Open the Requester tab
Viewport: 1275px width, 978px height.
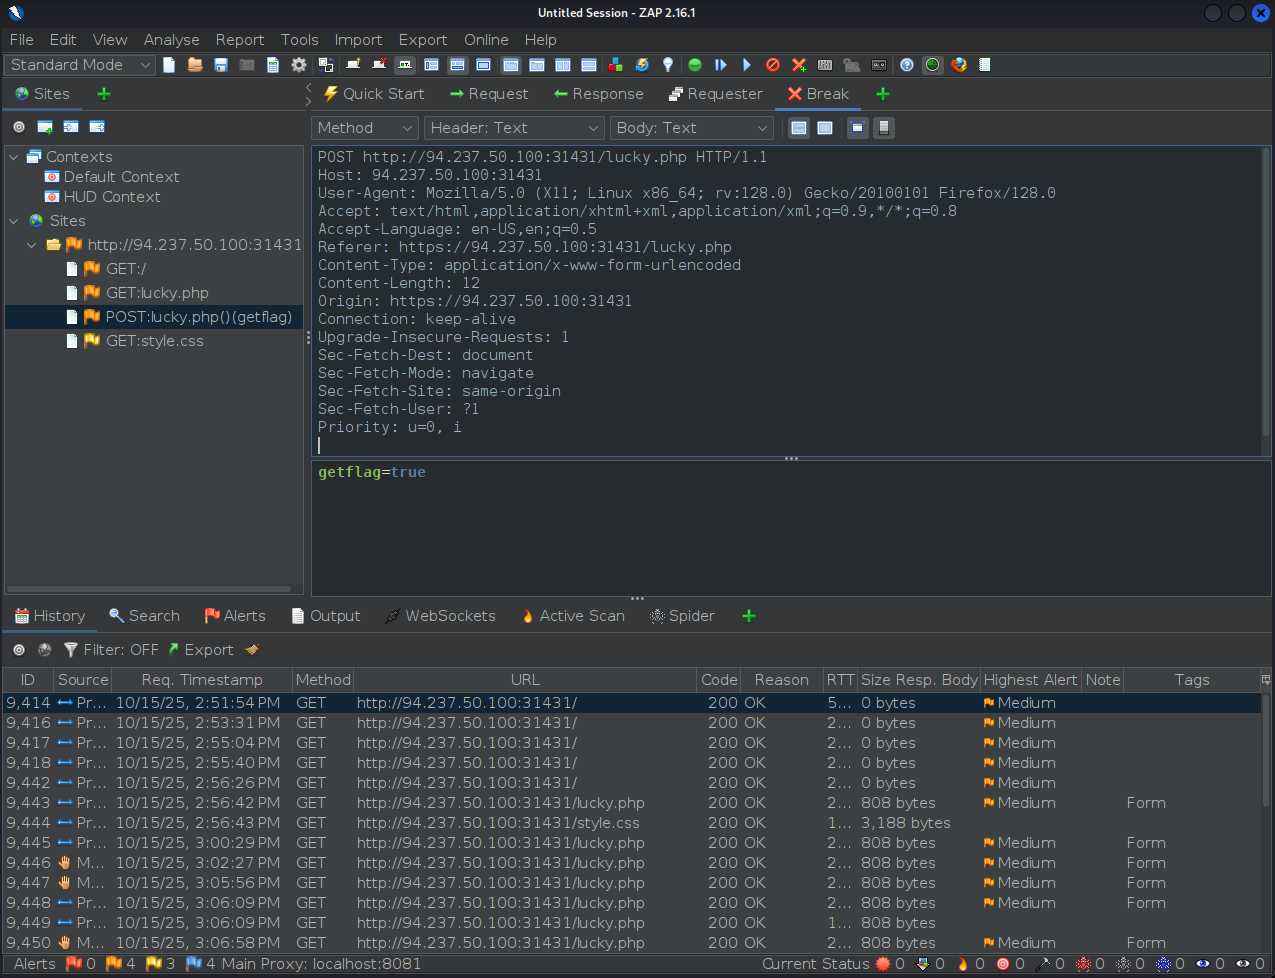pyautogui.click(x=715, y=94)
